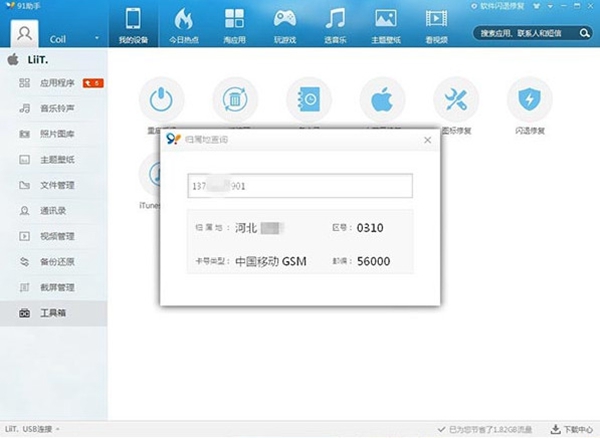This screenshot has height=438, width=600.
Task: Switch to 看视频 video tab
Action: pos(436,24)
